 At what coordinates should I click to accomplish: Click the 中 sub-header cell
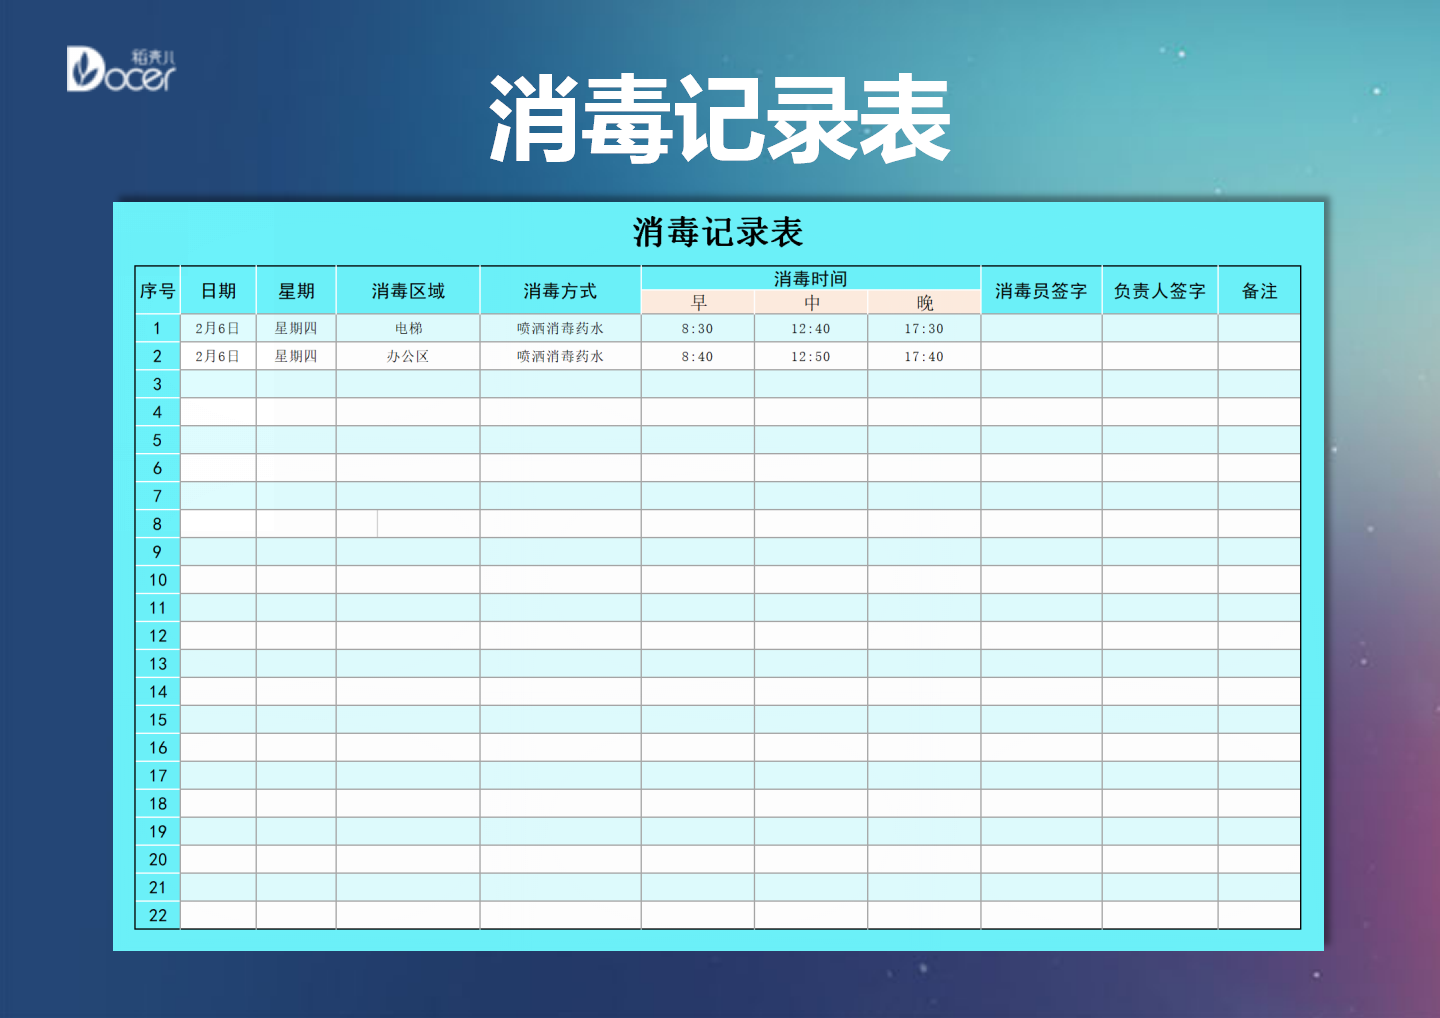pos(812,302)
